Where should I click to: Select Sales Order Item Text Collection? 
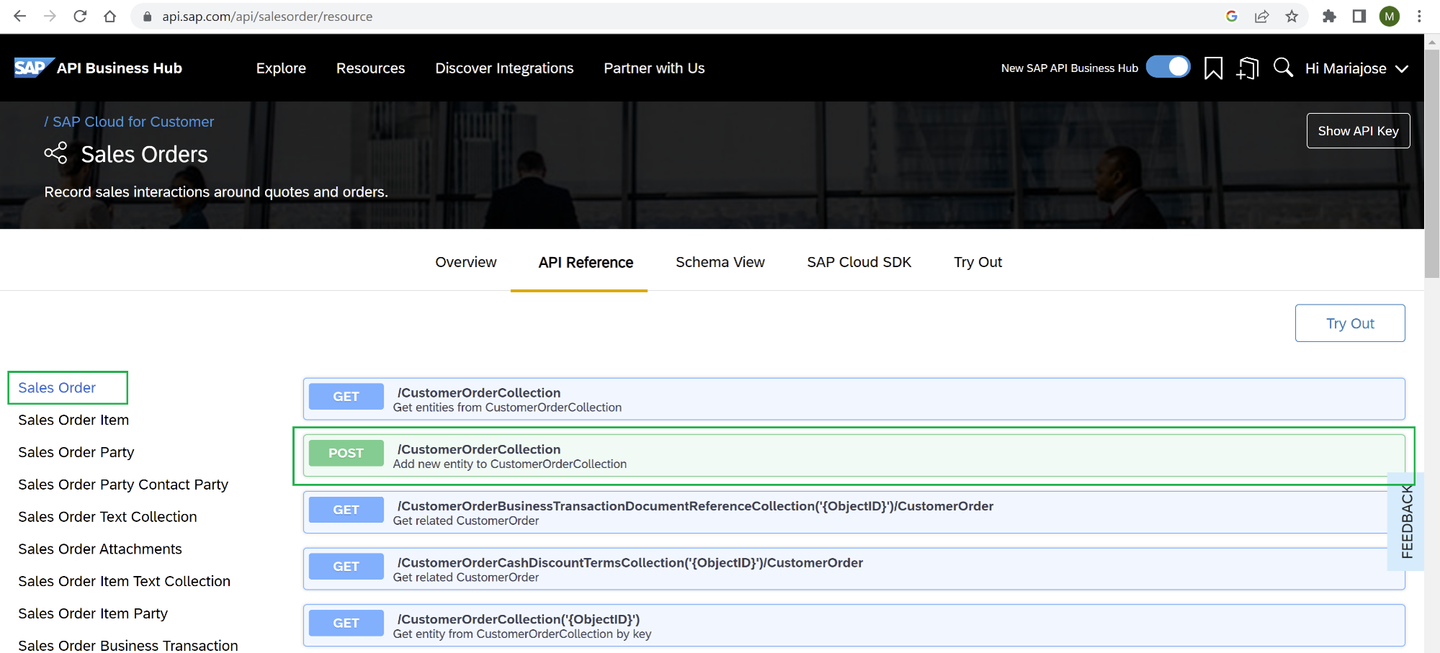[x=124, y=581]
